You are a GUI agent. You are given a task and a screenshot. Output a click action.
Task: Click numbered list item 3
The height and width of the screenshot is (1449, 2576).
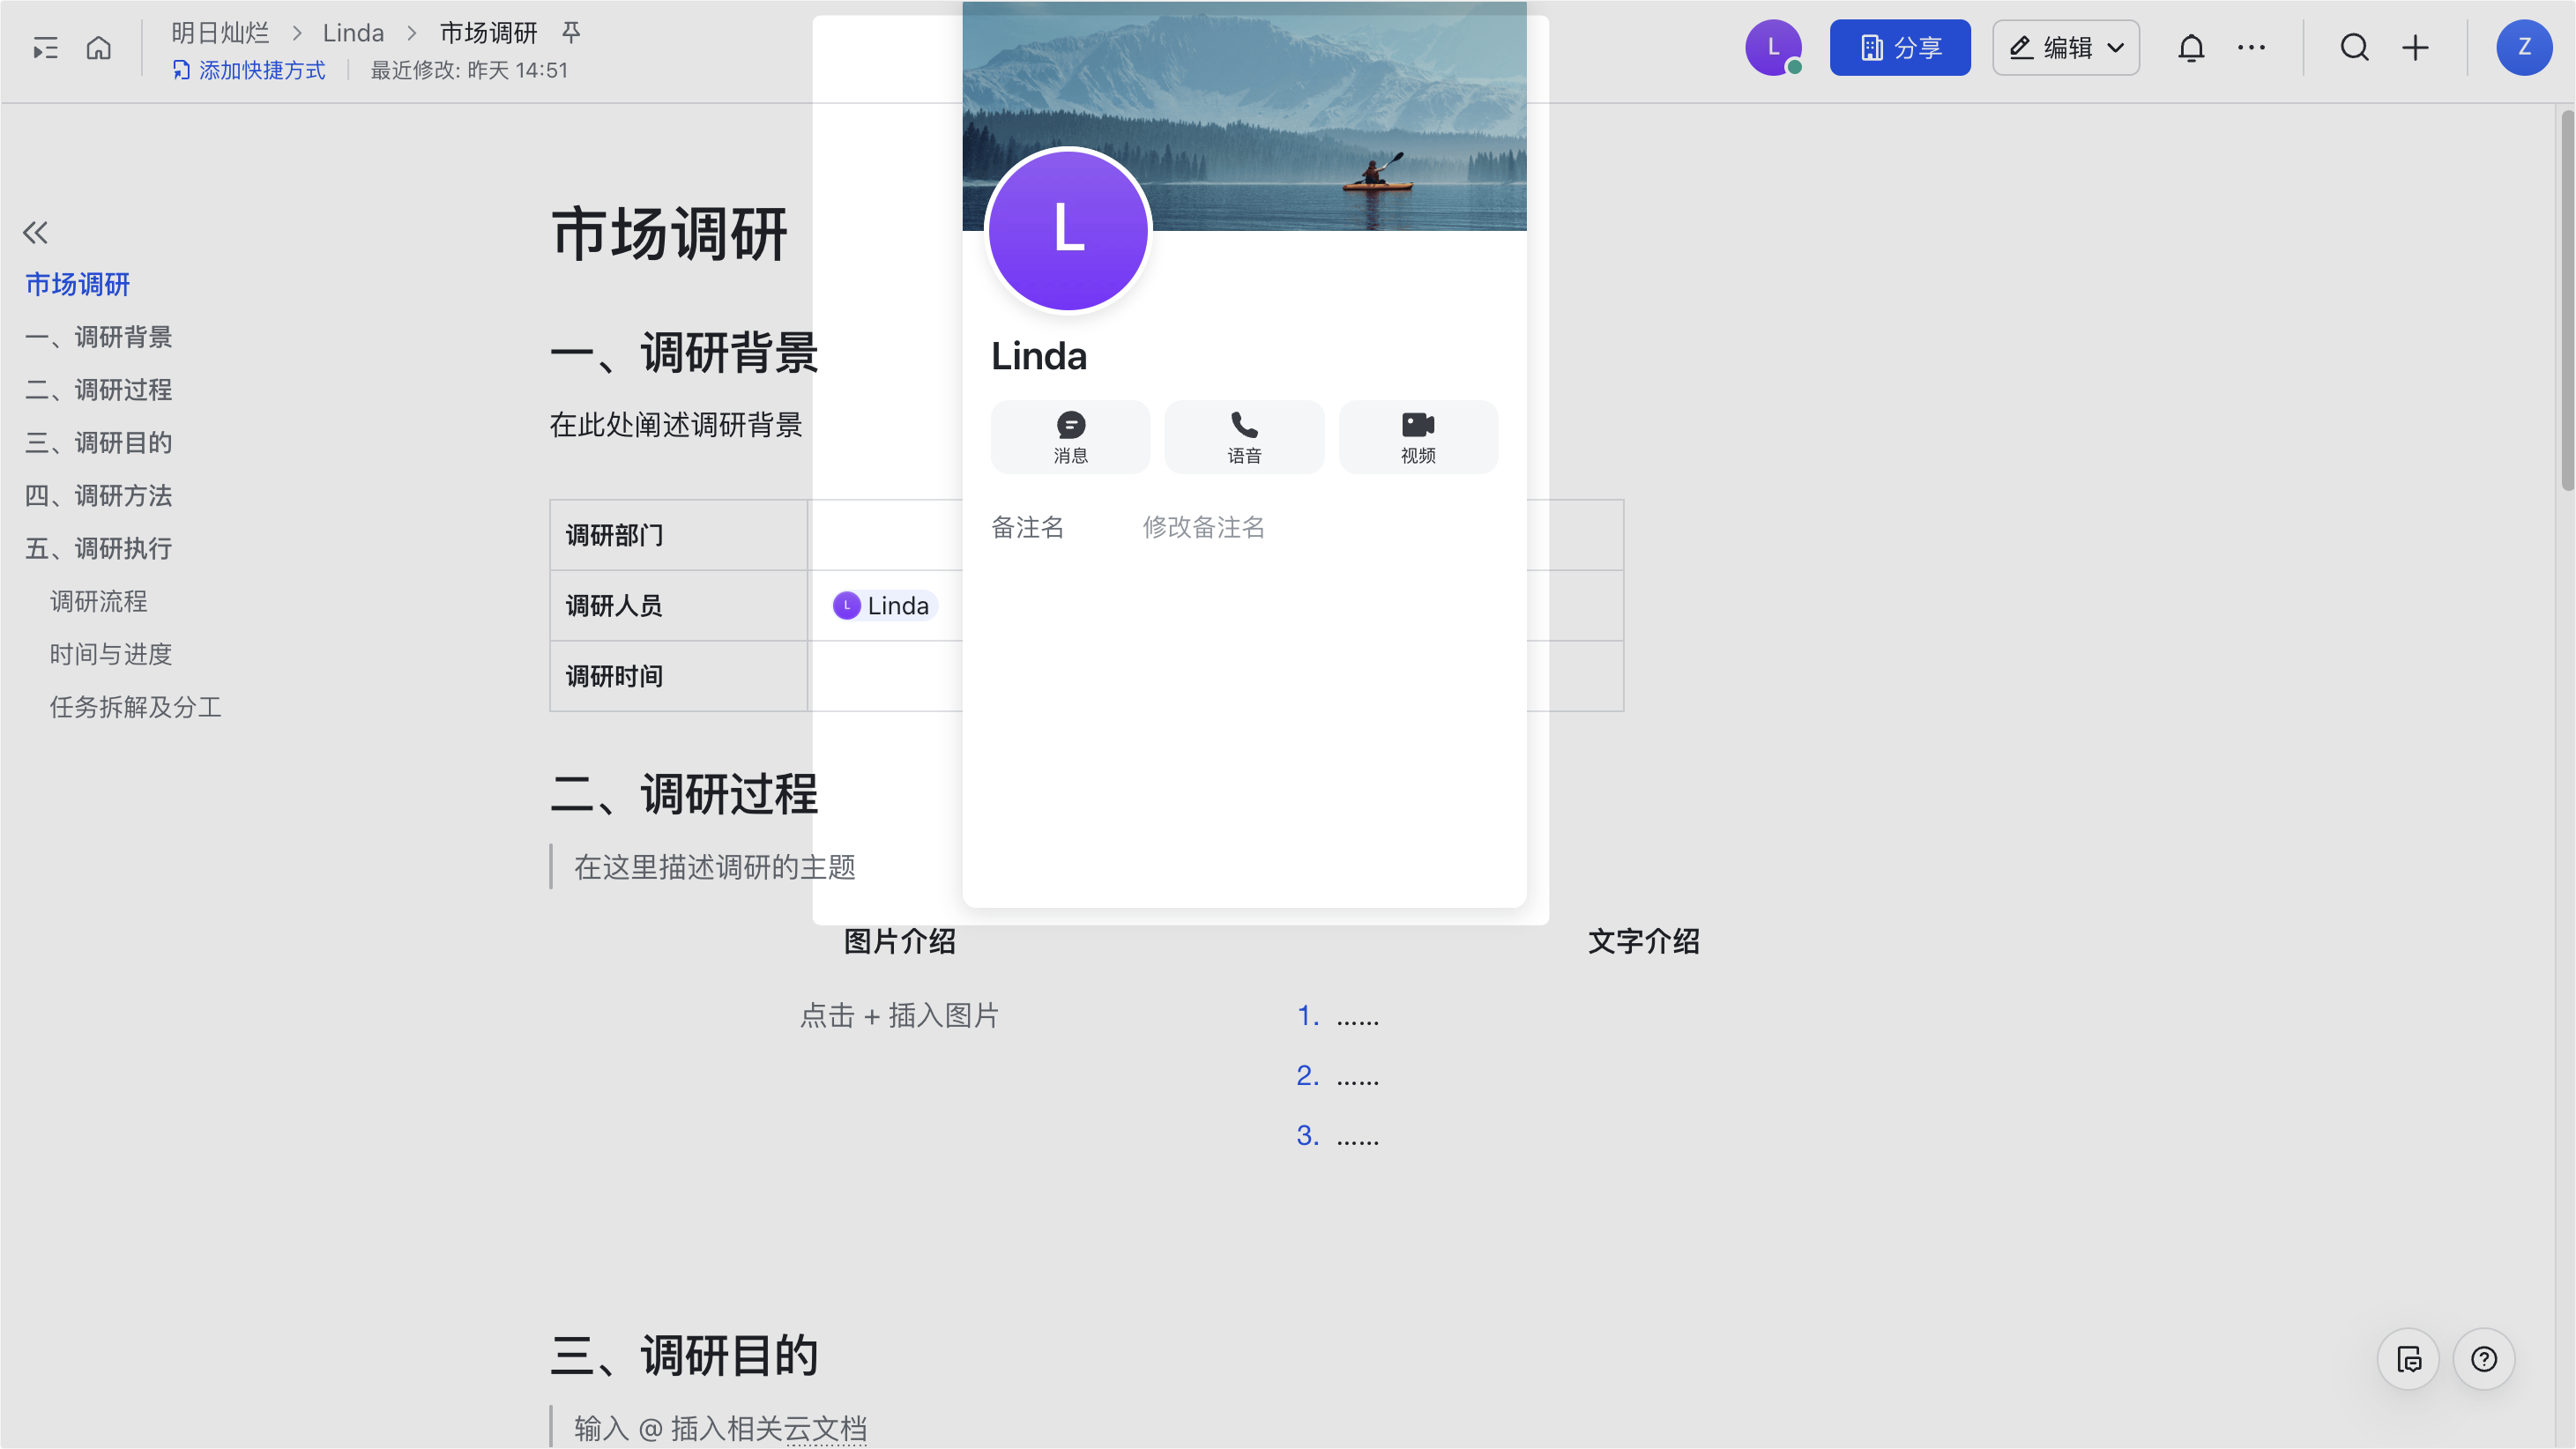tap(1338, 1137)
